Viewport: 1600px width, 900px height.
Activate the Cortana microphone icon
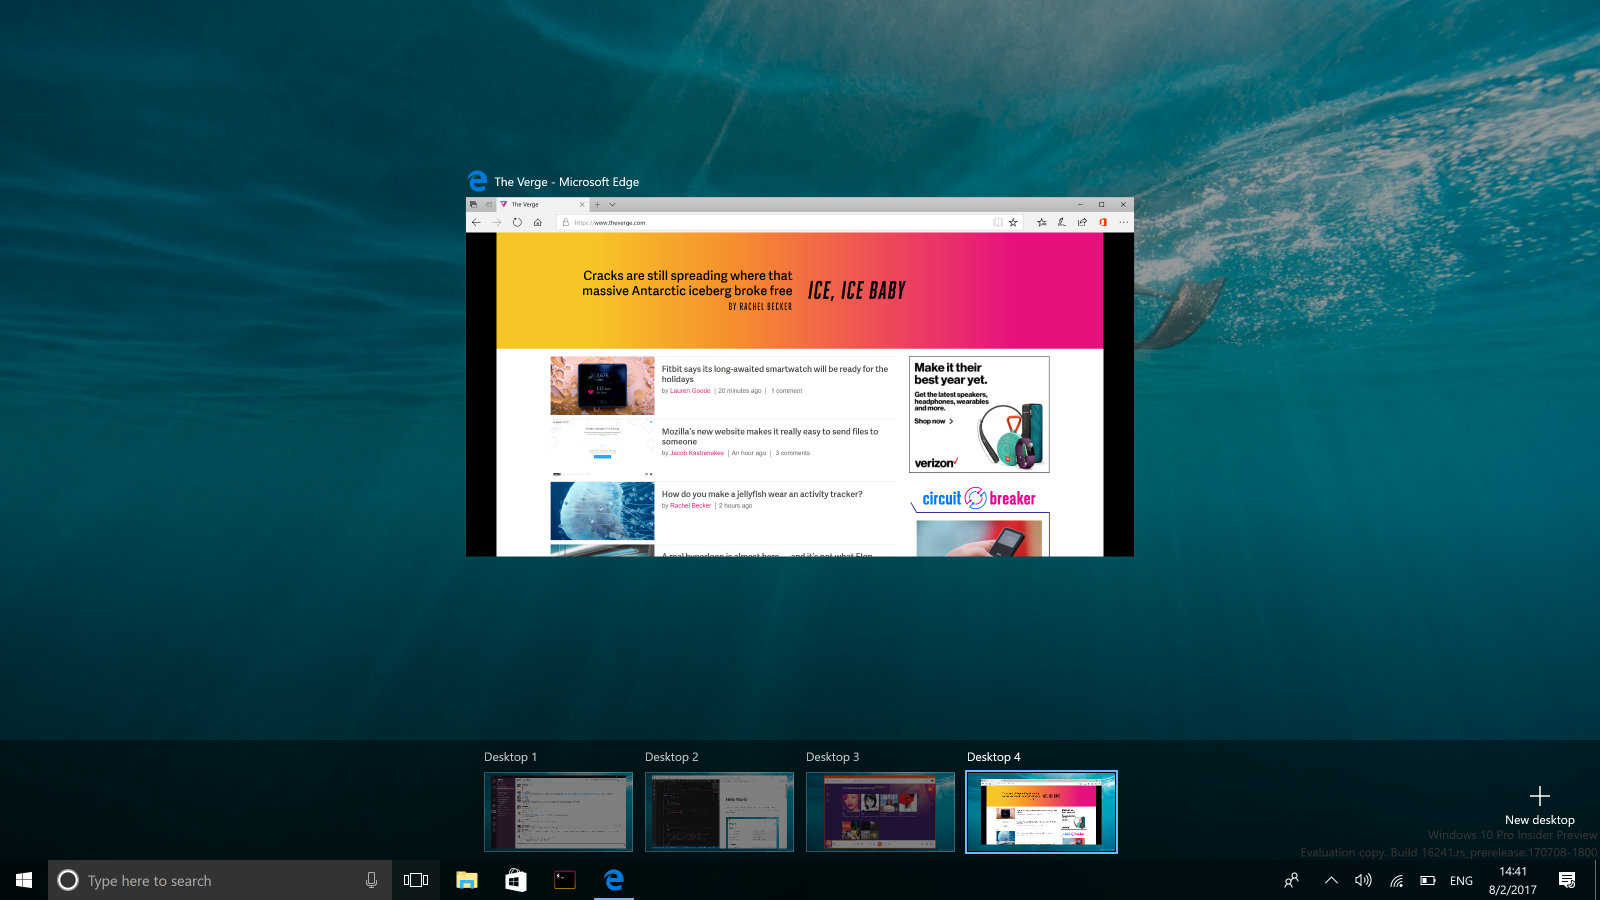[371, 880]
